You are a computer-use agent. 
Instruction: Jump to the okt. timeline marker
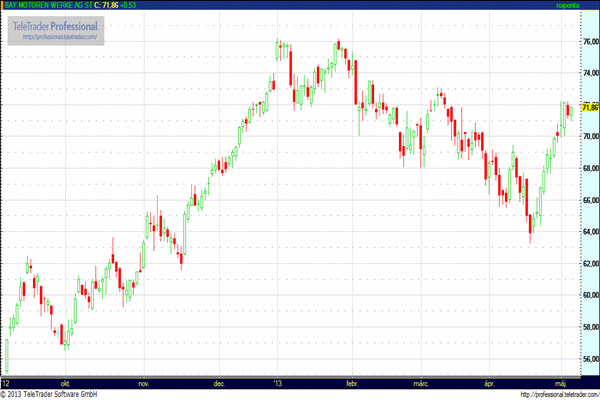click(65, 382)
